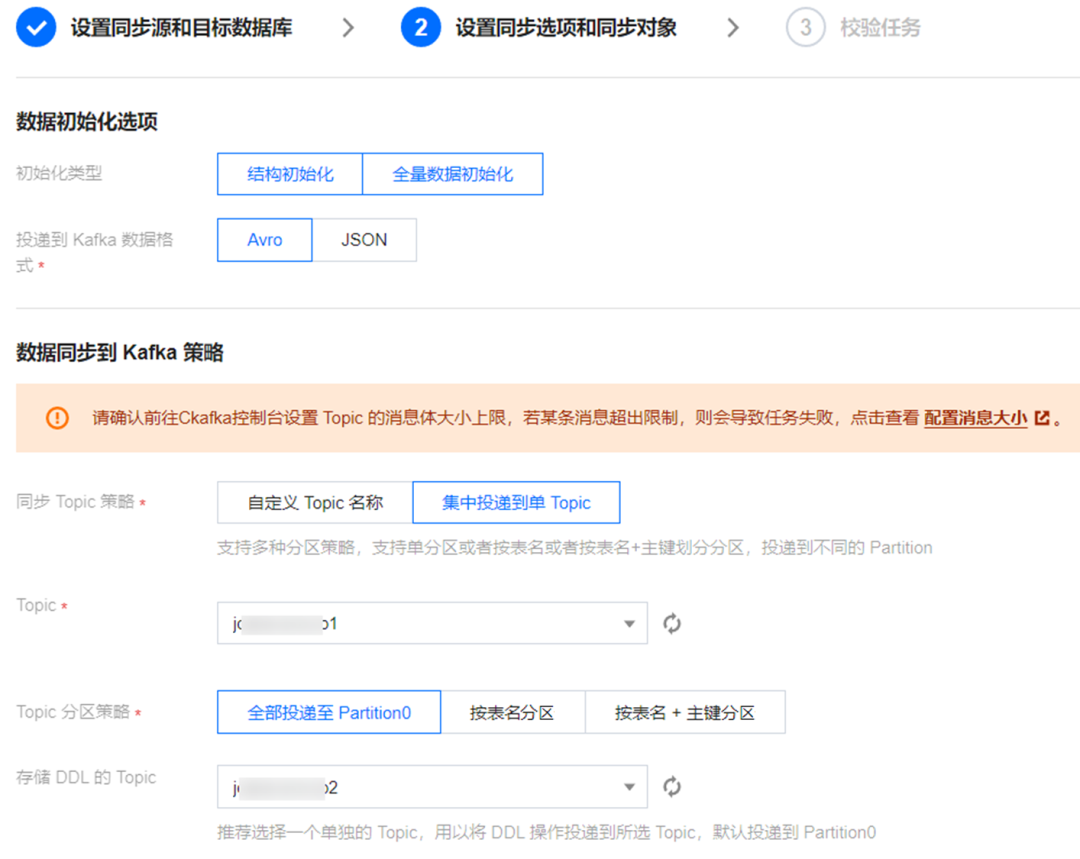Screen dimensions: 1080x859
Task: Select 按表名 + 主键分区 option
Action: tap(685, 712)
